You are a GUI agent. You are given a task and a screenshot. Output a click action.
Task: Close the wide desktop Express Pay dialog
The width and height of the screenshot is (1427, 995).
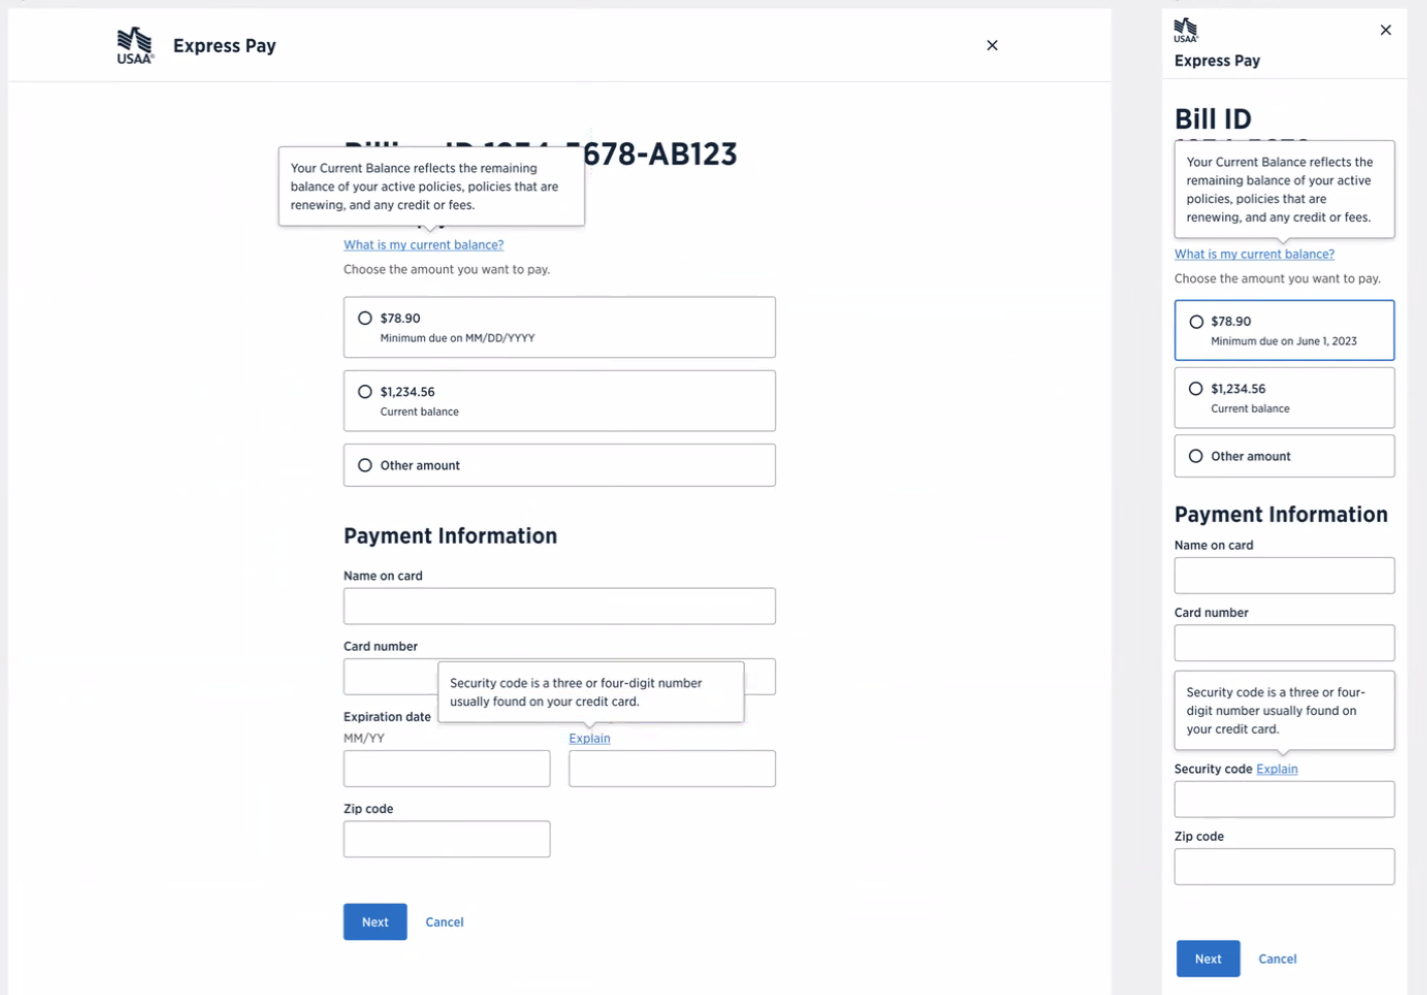tap(992, 45)
